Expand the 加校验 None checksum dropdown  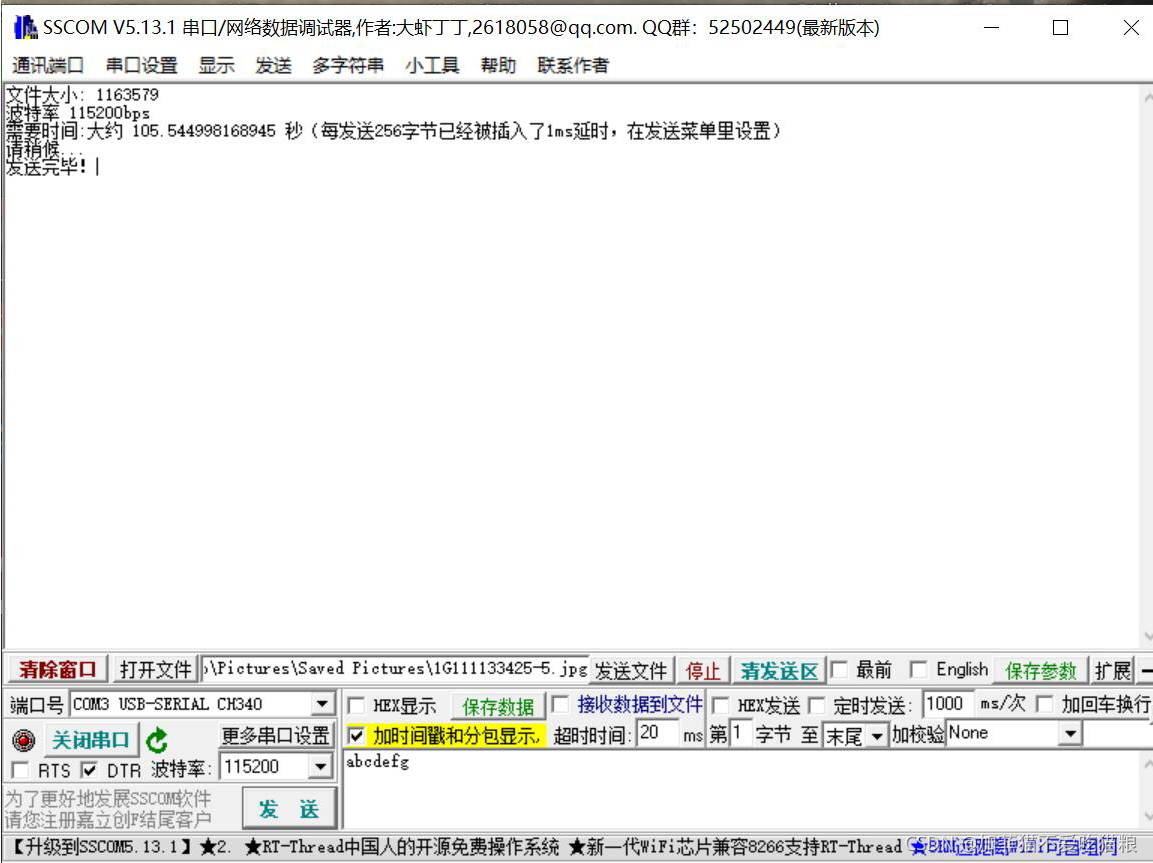click(1071, 733)
